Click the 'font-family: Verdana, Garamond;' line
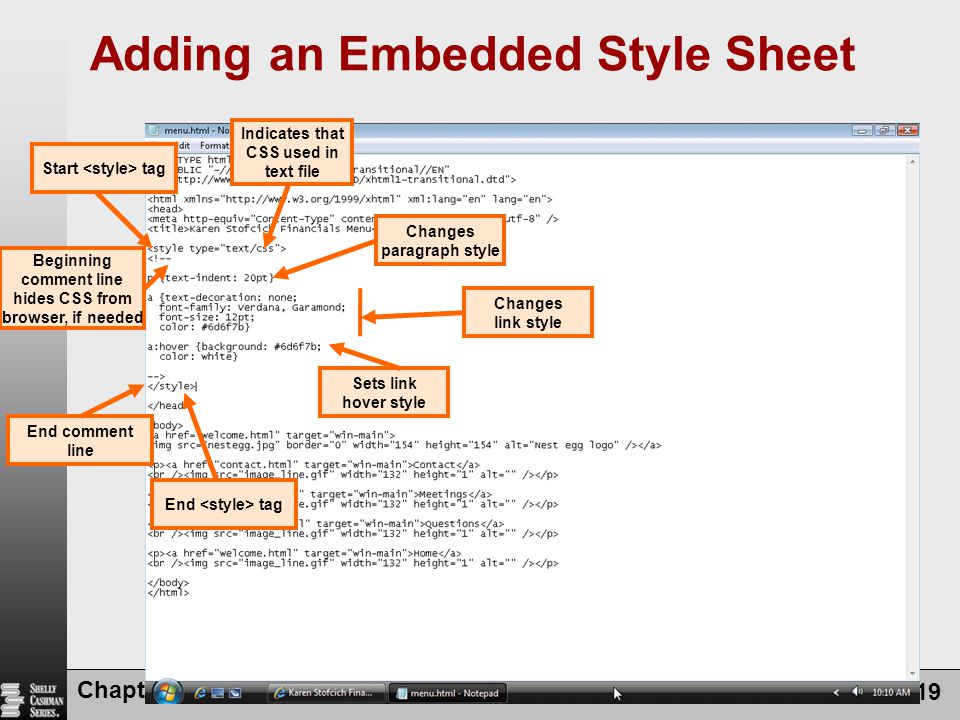This screenshot has height=720, width=960. pyautogui.click(x=252, y=307)
